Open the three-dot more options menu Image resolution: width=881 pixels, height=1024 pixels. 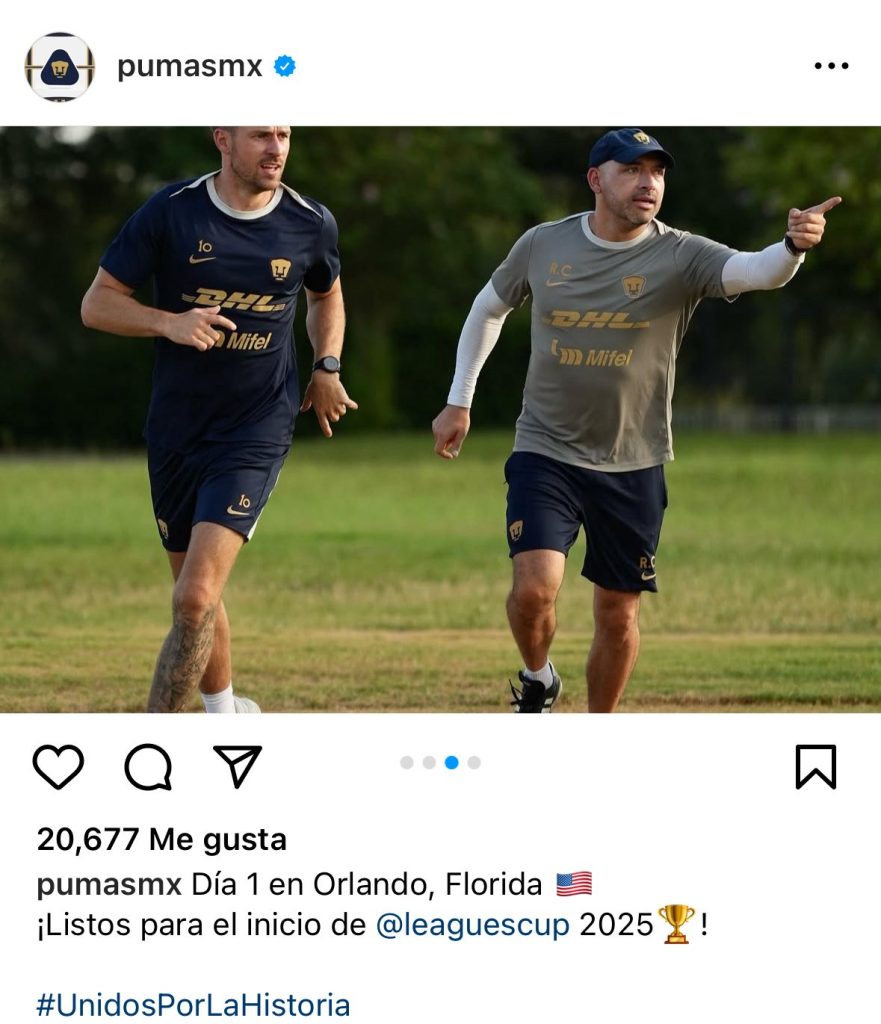[831, 66]
